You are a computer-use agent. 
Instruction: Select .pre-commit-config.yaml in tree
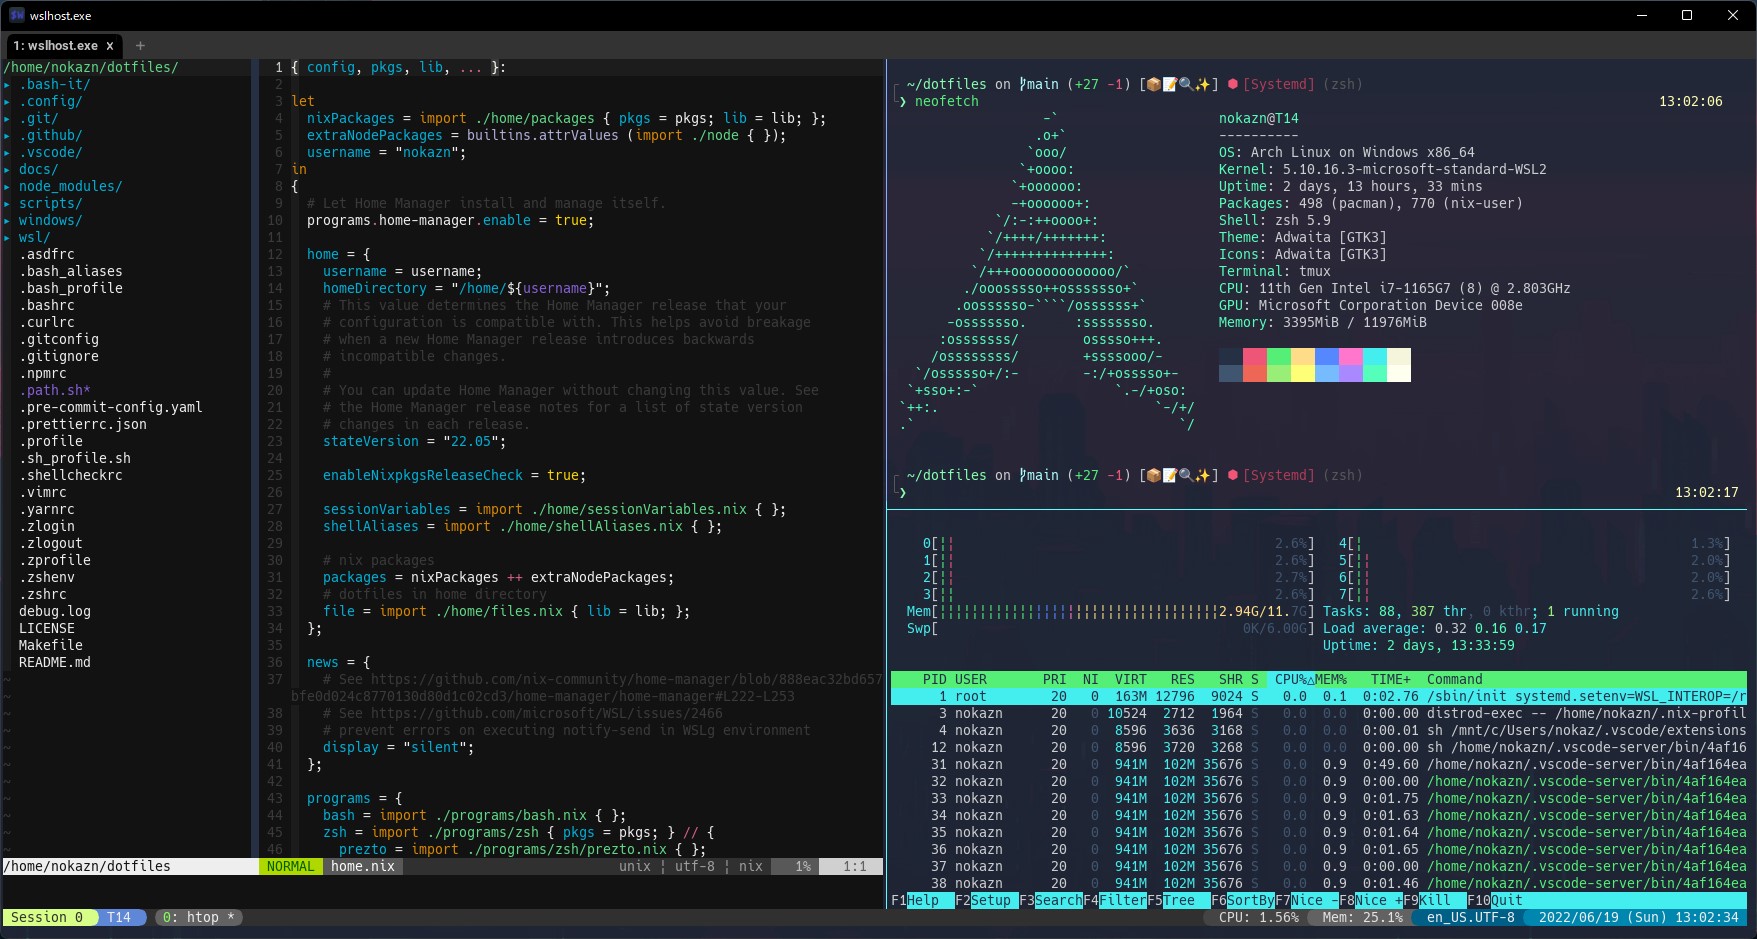coord(111,407)
